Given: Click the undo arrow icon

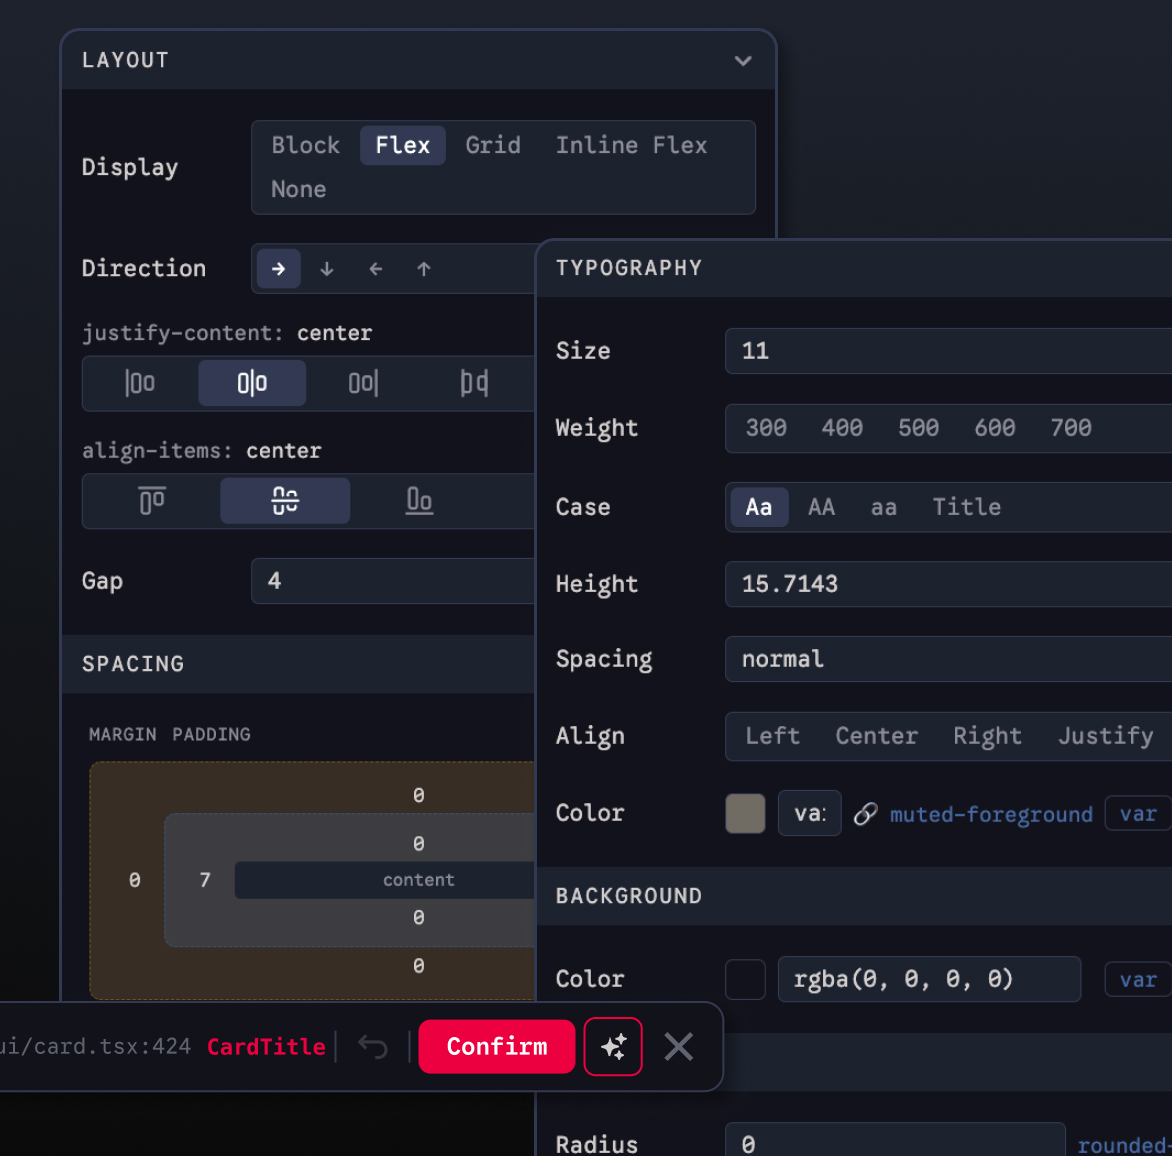Looking at the screenshot, I should point(373,1046).
